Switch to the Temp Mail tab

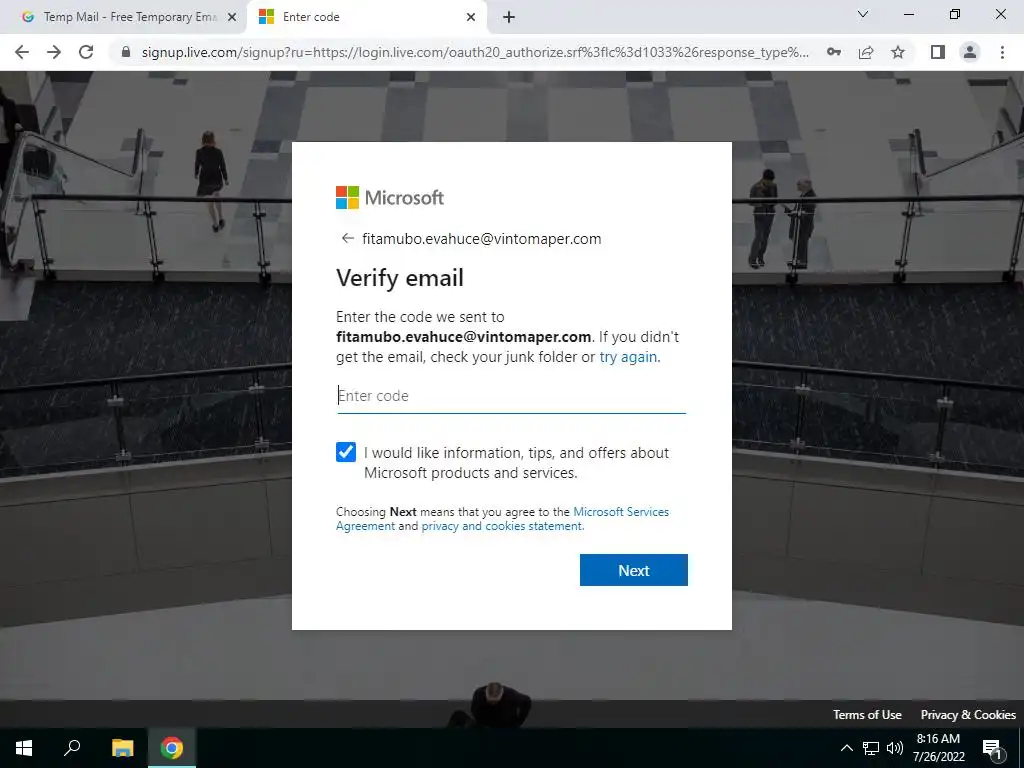(x=123, y=17)
